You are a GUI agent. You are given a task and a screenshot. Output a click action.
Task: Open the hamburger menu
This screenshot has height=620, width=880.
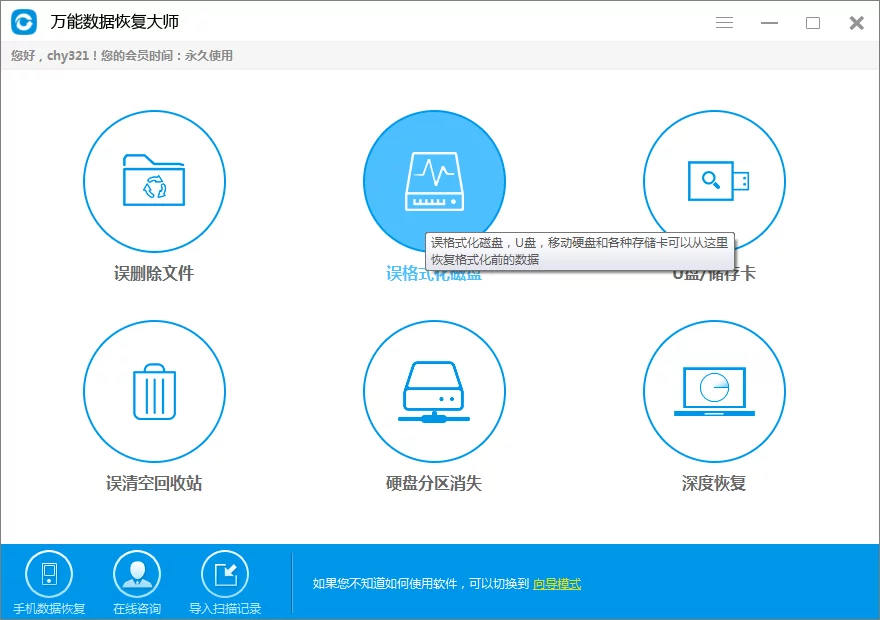[x=724, y=22]
